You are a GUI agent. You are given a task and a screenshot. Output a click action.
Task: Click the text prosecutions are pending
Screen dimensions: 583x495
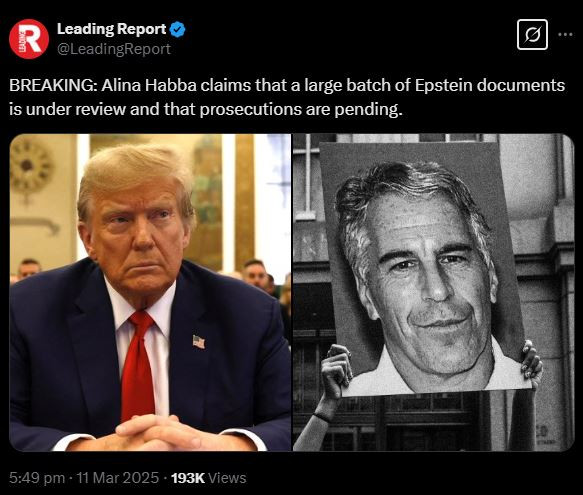coord(301,109)
